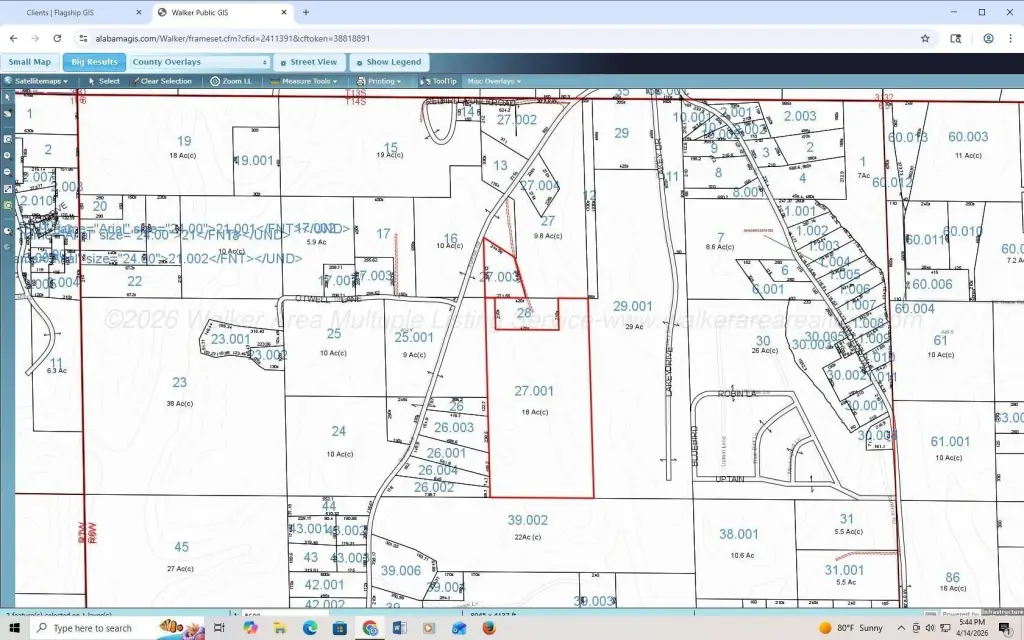Click the Show Legend button
The width and height of the screenshot is (1024, 640).
[390, 62]
